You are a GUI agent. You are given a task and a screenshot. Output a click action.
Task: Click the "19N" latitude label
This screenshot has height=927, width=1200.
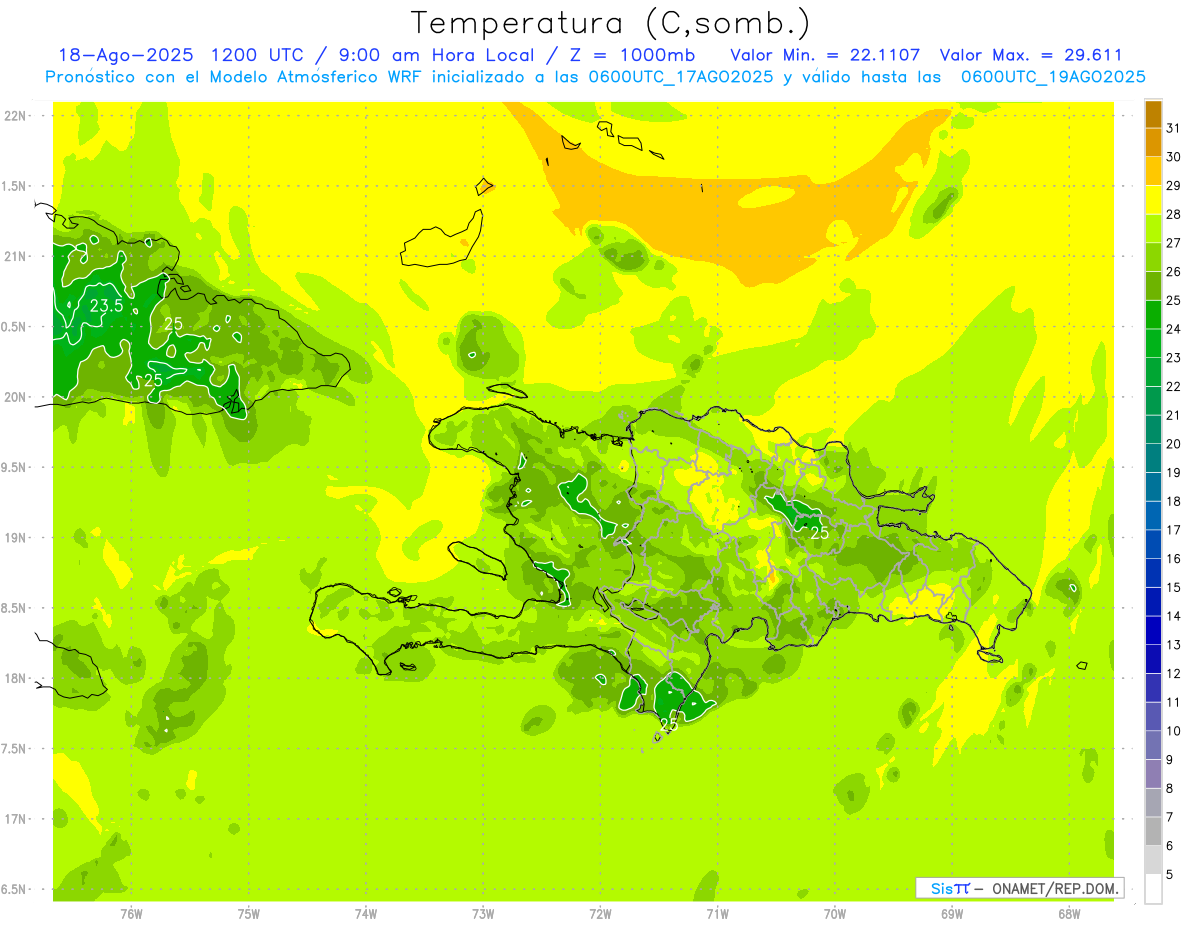pyautogui.click(x=15, y=538)
